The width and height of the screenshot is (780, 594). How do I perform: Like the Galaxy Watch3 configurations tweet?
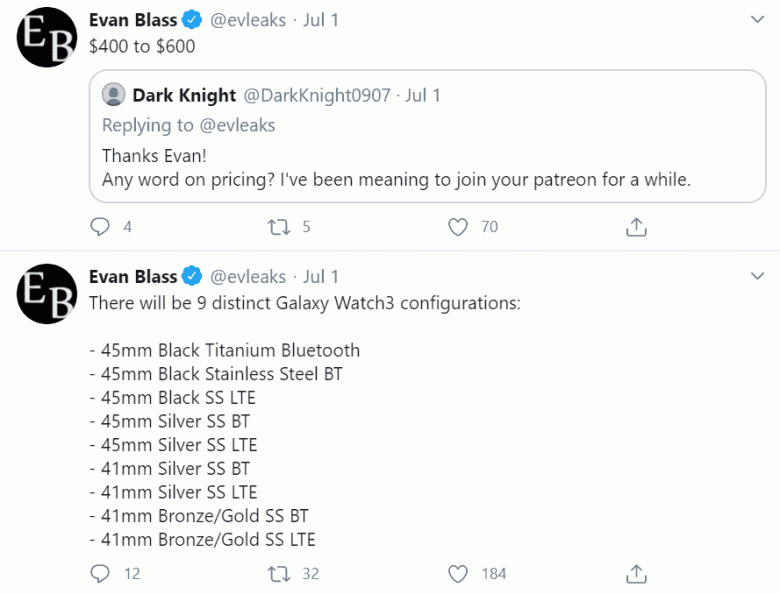point(458,573)
